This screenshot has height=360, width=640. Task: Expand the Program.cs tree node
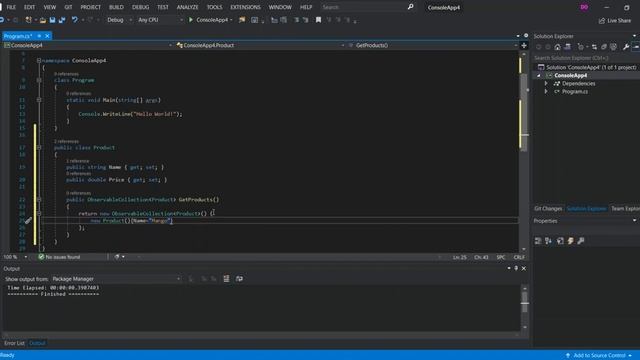point(547,92)
